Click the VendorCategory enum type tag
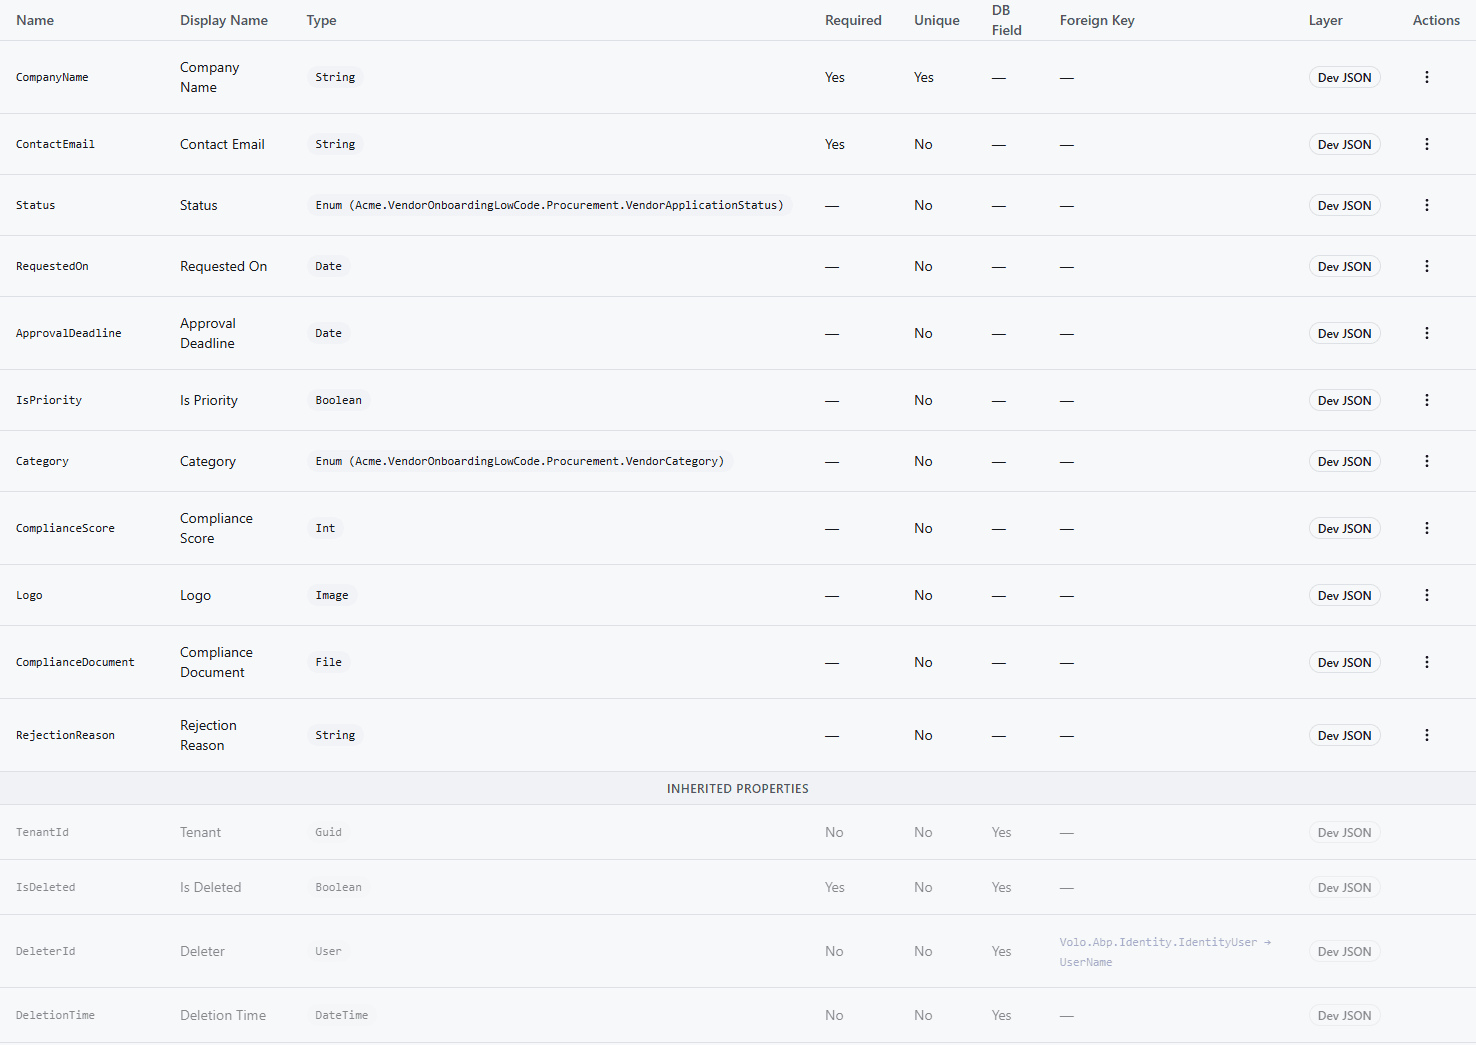 coord(519,461)
